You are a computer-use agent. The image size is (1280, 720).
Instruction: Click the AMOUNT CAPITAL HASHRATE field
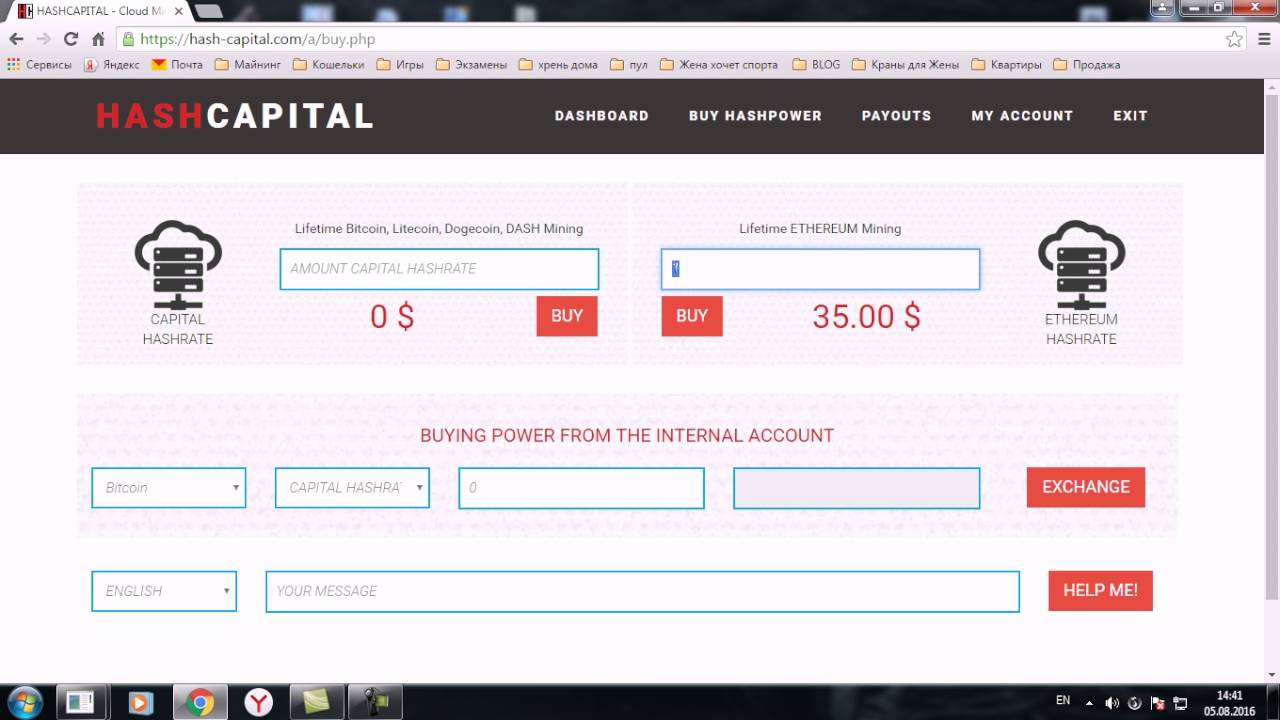tap(439, 269)
